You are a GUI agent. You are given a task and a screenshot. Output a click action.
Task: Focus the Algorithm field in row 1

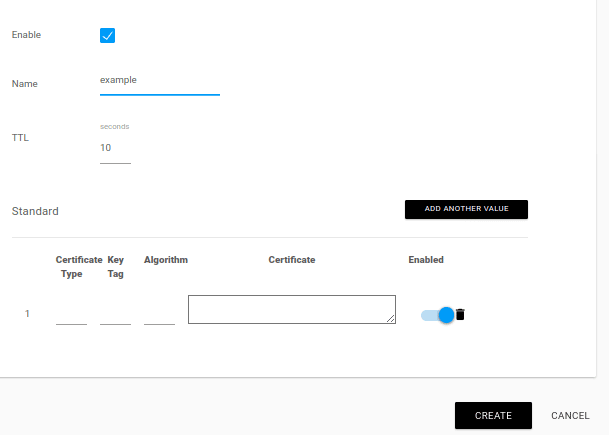coord(159,314)
